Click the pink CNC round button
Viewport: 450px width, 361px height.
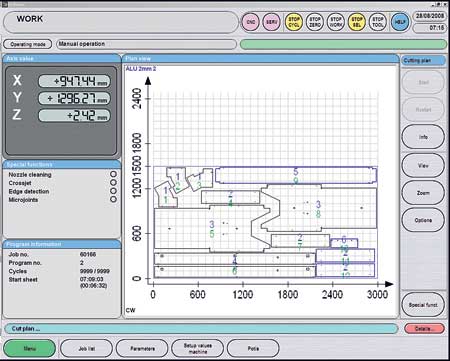pyautogui.click(x=250, y=22)
